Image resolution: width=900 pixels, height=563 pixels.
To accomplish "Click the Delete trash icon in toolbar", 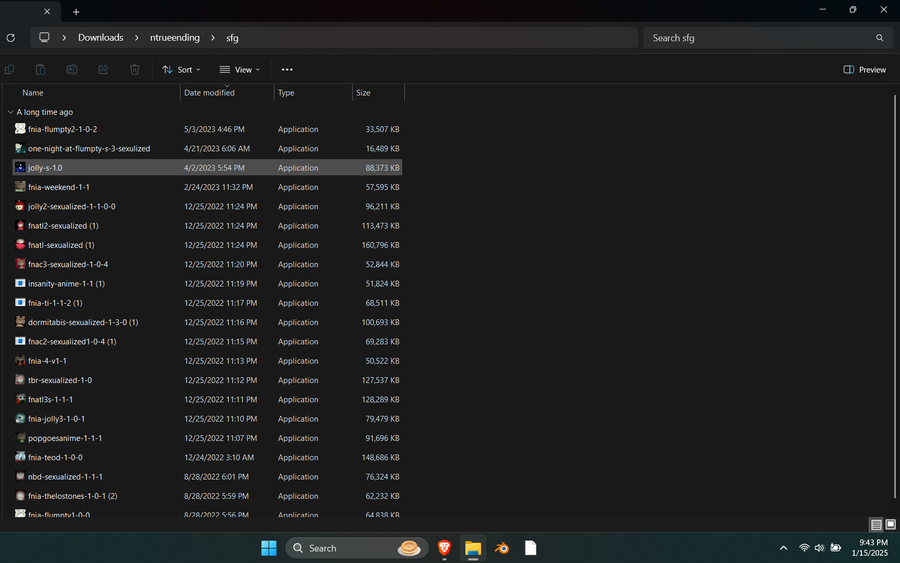I will click(134, 69).
